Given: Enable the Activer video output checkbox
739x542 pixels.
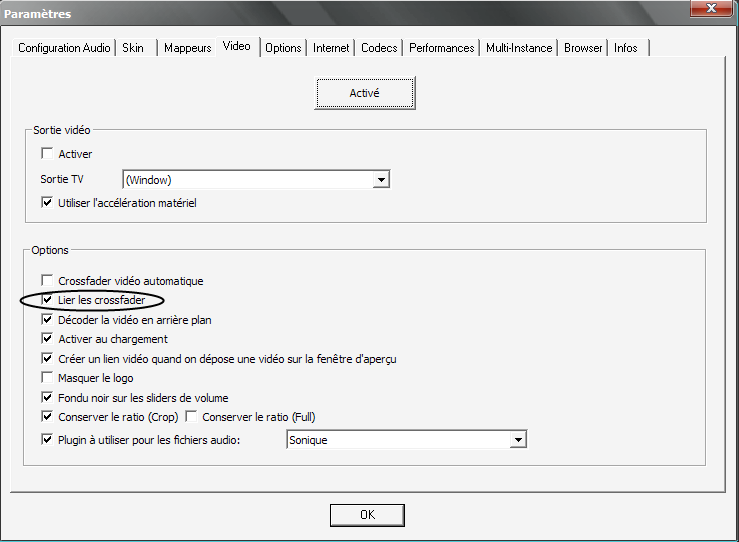Looking at the screenshot, I should tap(47, 154).
